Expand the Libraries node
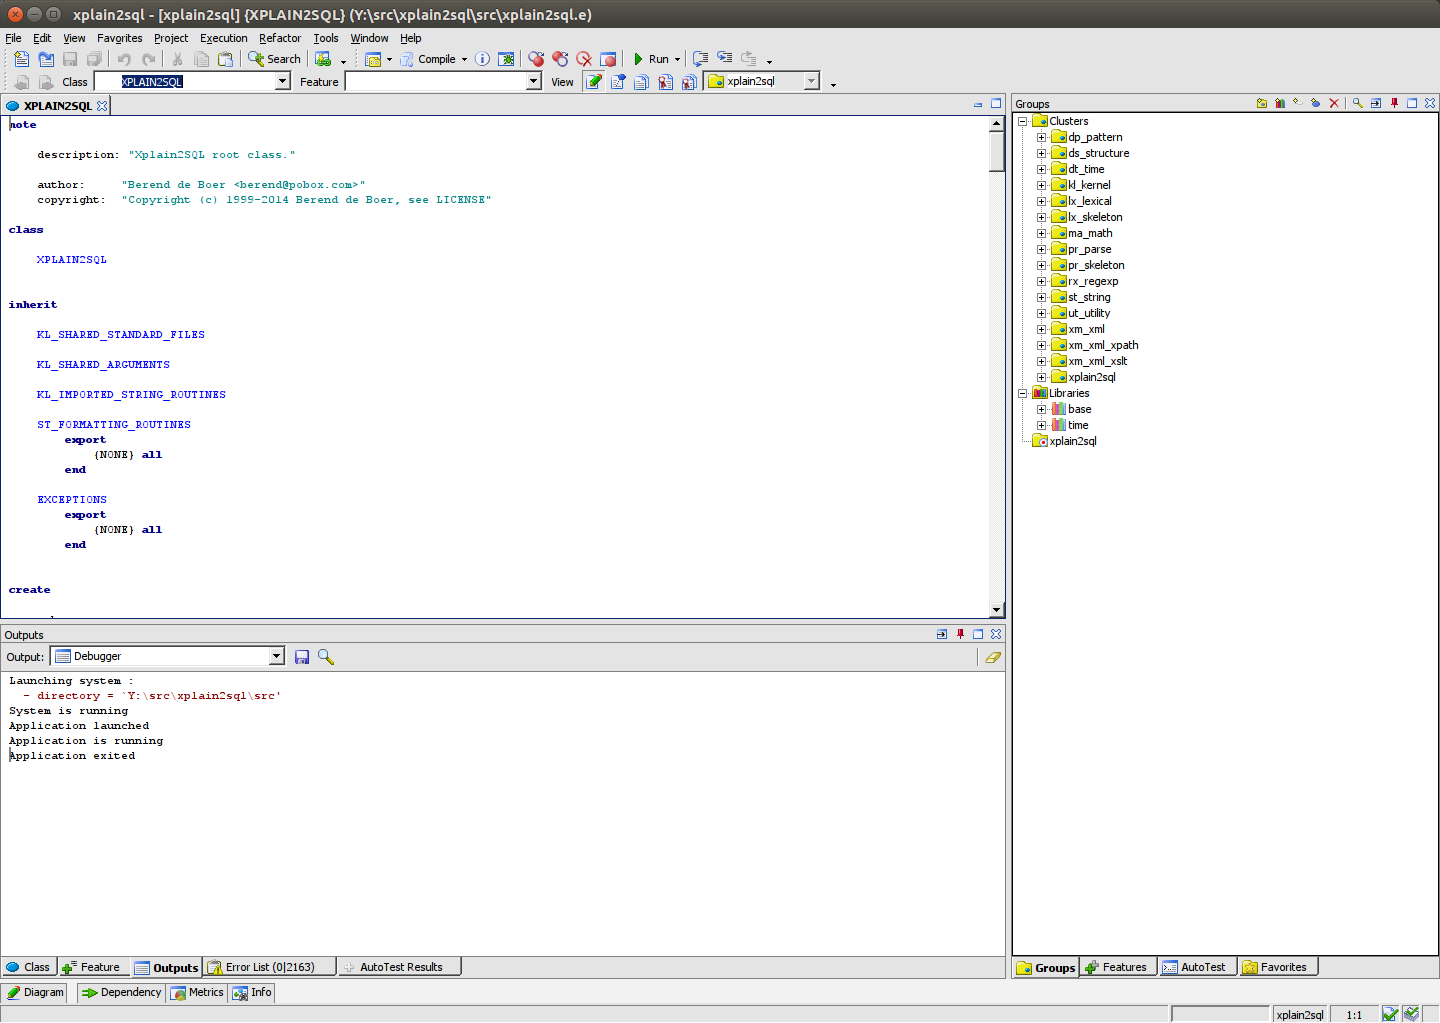The image size is (1440, 1023). (1023, 392)
